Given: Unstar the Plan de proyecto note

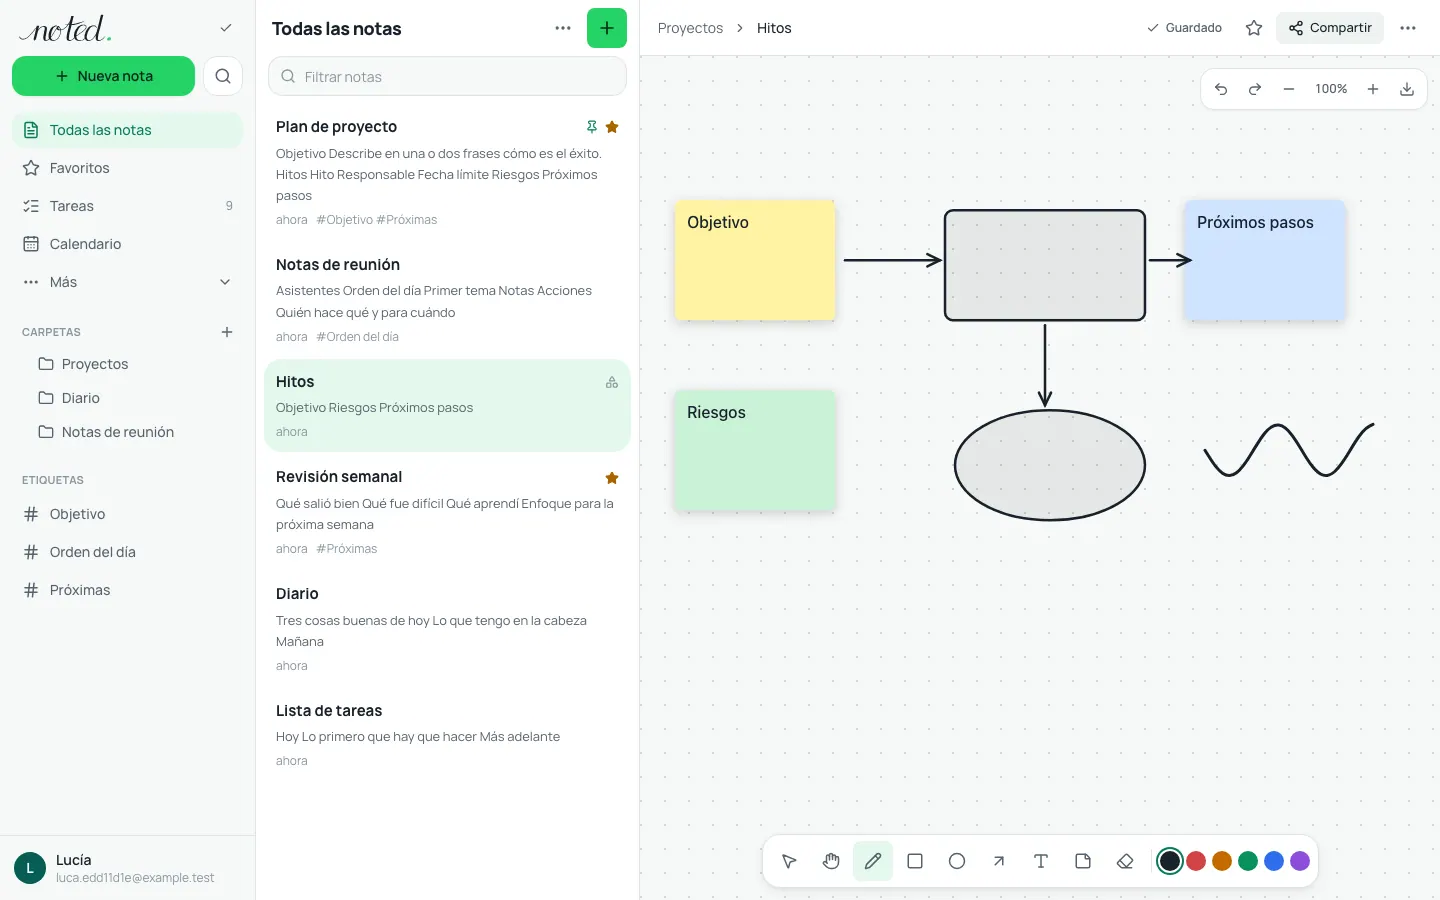Looking at the screenshot, I should click(612, 127).
